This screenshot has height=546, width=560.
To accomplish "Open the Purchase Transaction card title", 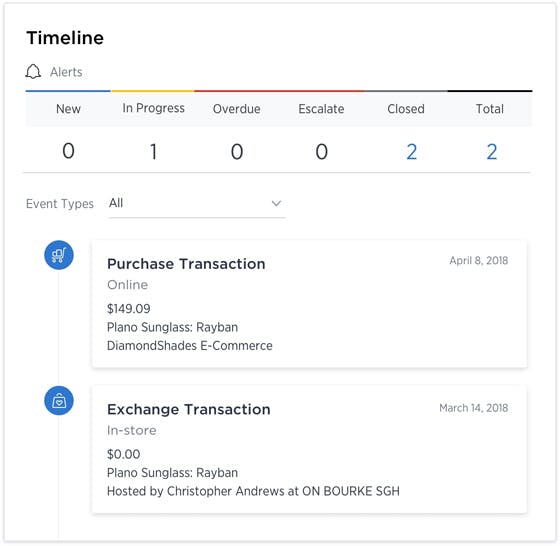I will coord(186,264).
